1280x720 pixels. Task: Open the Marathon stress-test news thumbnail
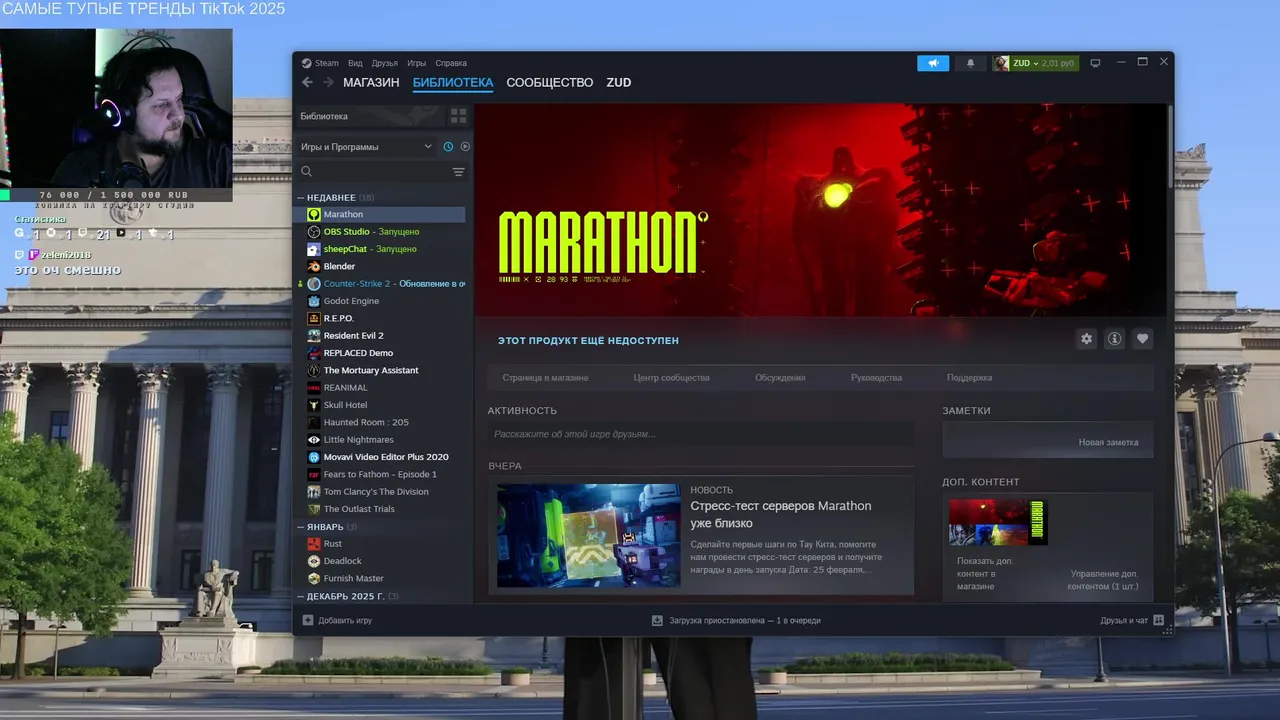pyautogui.click(x=588, y=536)
